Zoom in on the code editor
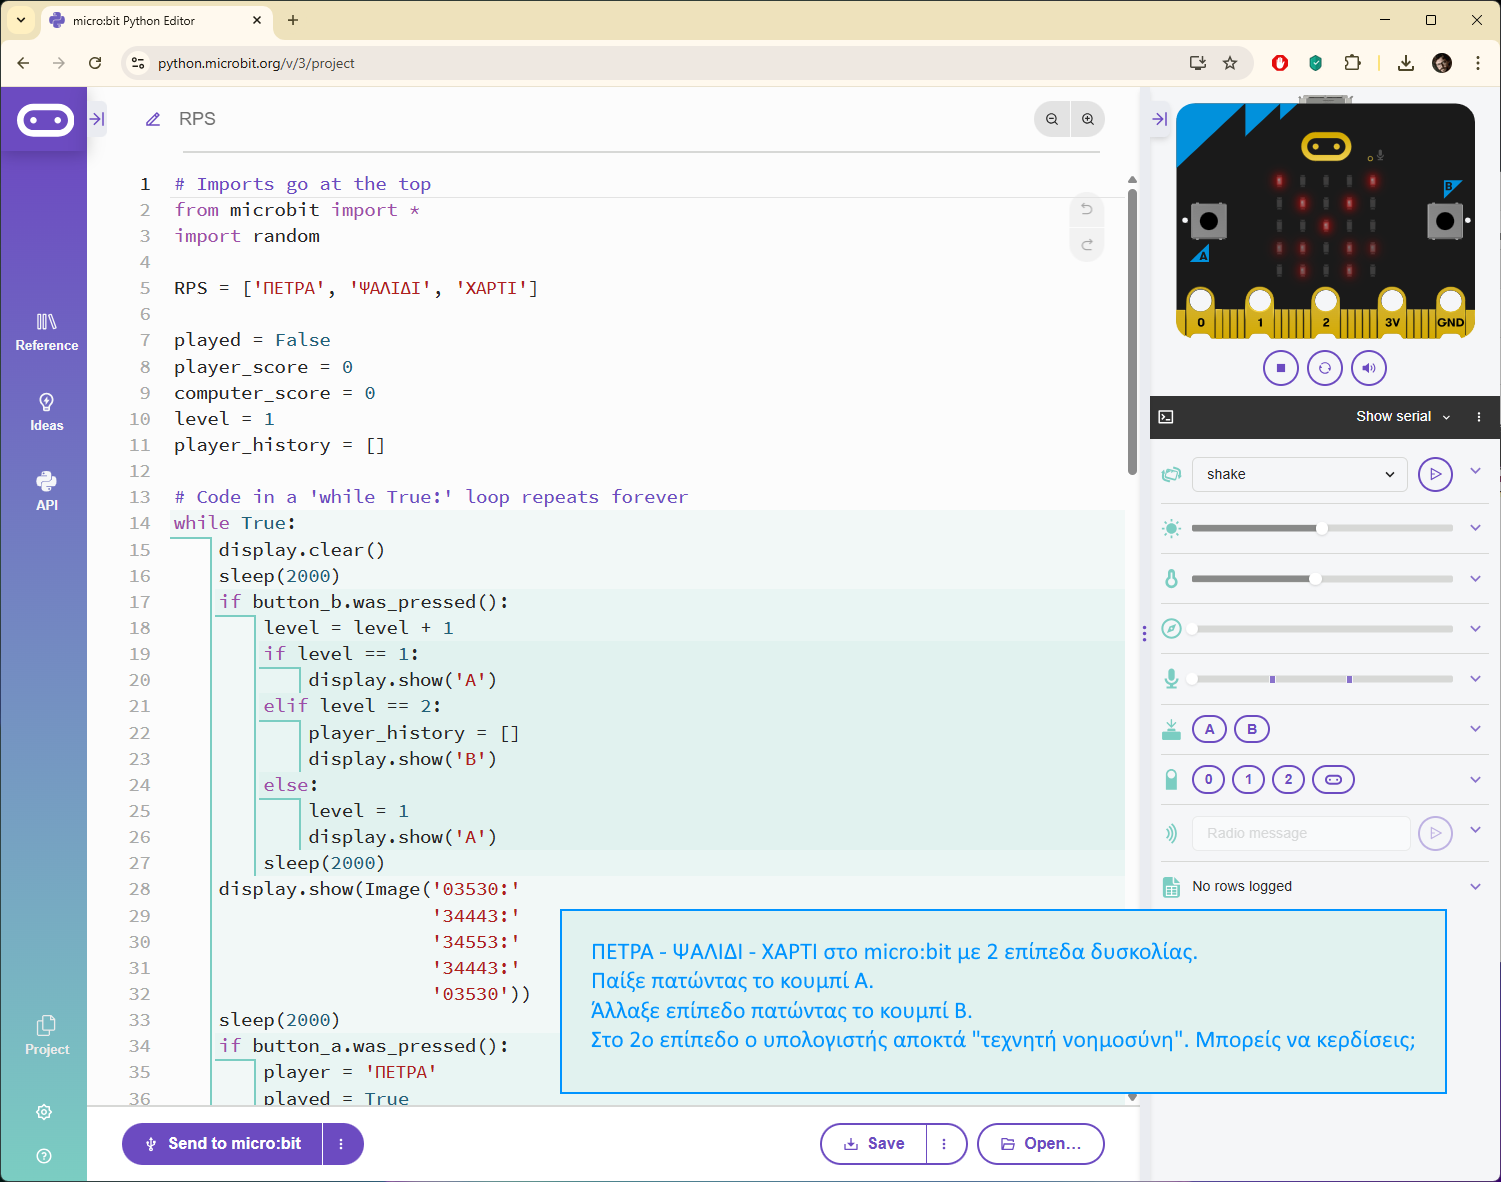Image resolution: width=1501 pixels, height=1182 pixels. [x=1087, y=119]
